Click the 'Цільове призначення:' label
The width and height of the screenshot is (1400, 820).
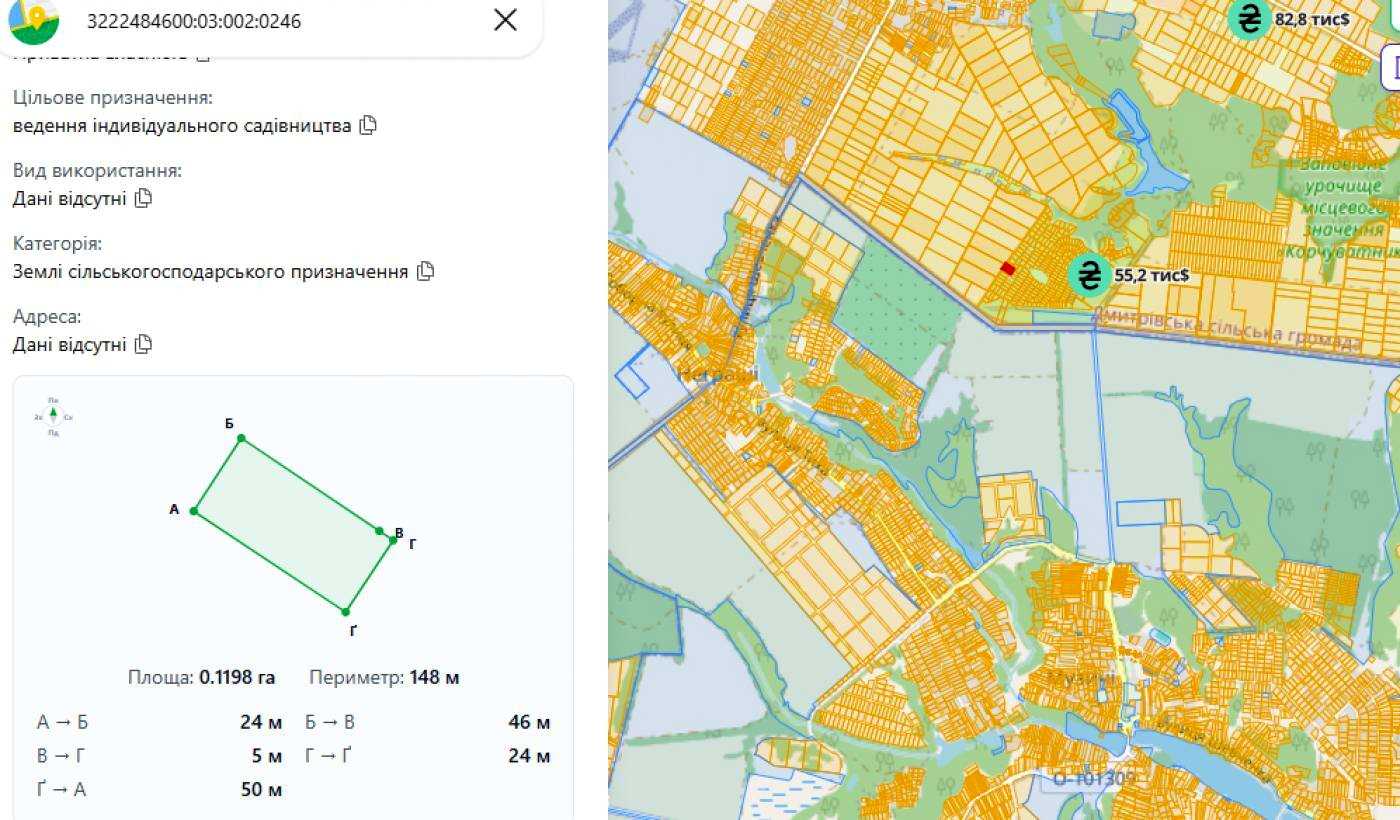113,98
